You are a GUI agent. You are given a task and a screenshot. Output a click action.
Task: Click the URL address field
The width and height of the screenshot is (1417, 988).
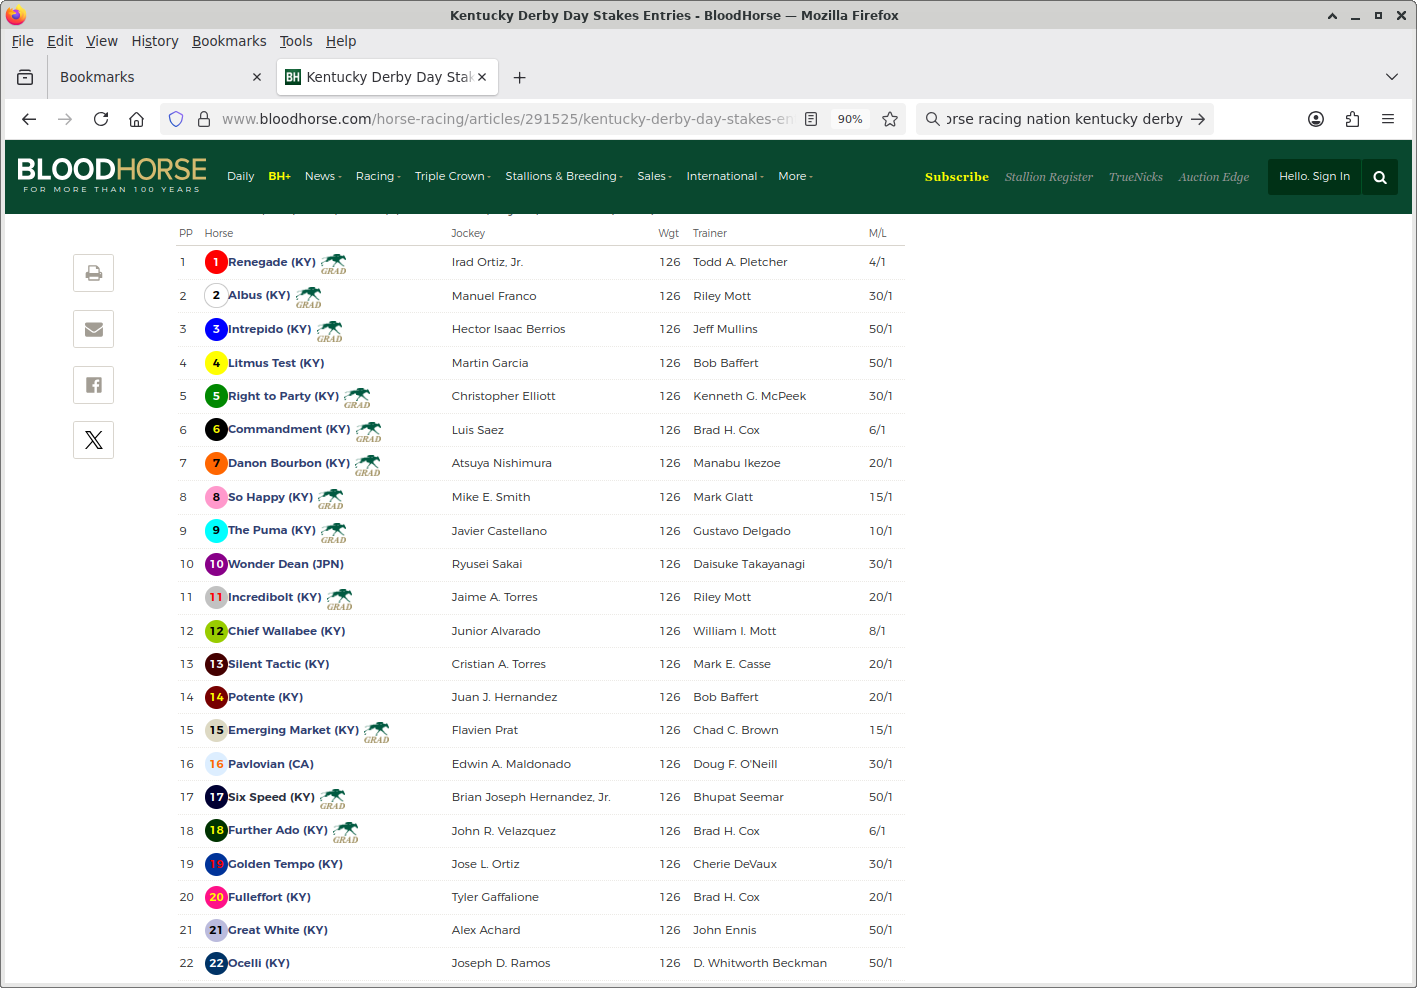pyautogui.click(x=508, y=119)
